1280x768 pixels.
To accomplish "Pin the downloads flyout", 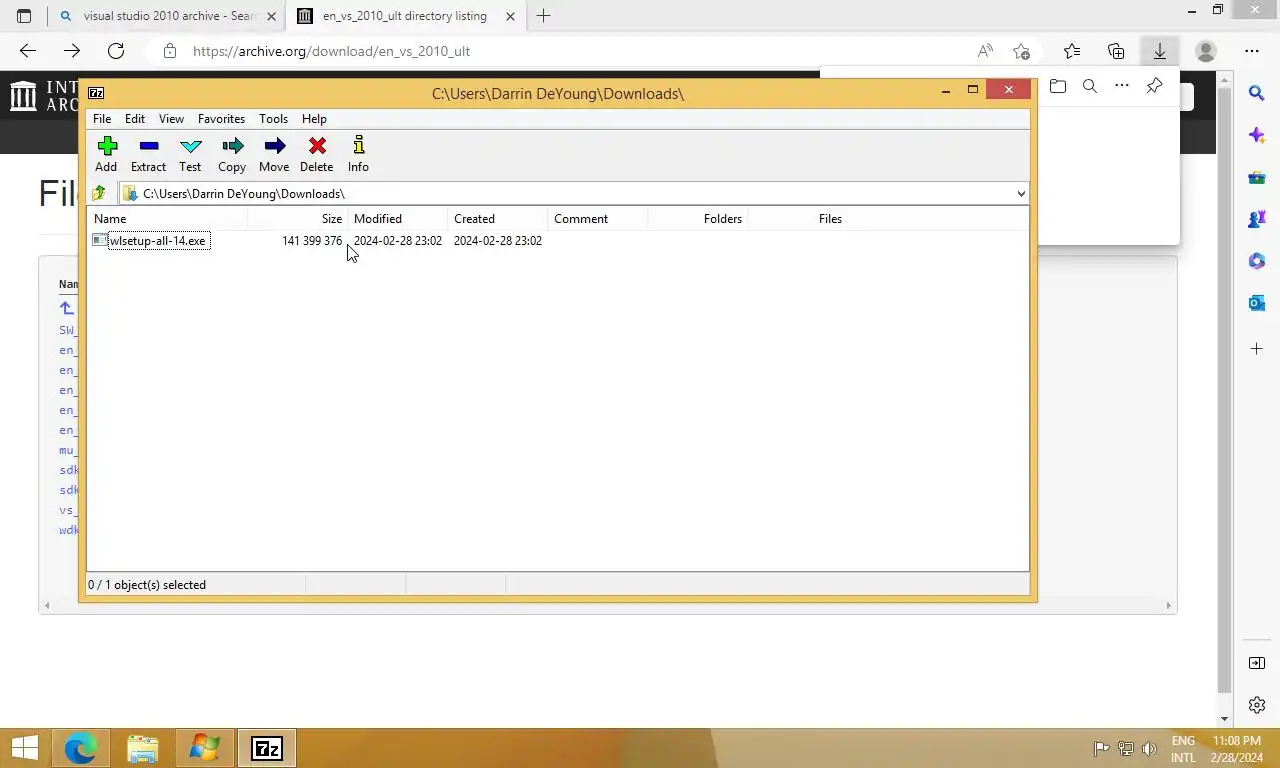I will [1154, 86].
